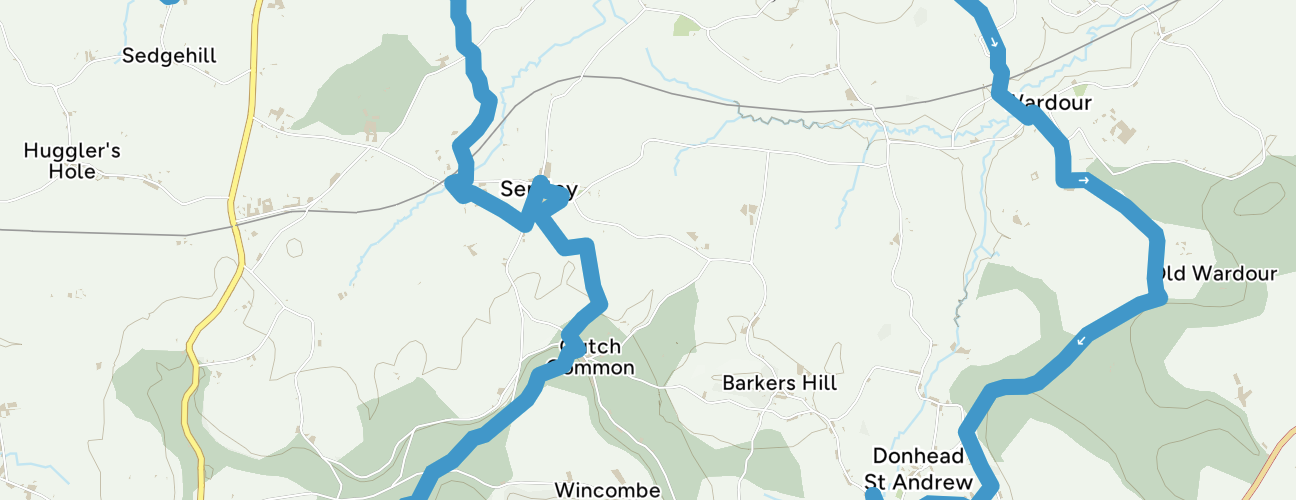The height and width of the screenshot is (500, 1296).
Task: Click the route arrow southwest of Old Wardour
Action: 1081,343
